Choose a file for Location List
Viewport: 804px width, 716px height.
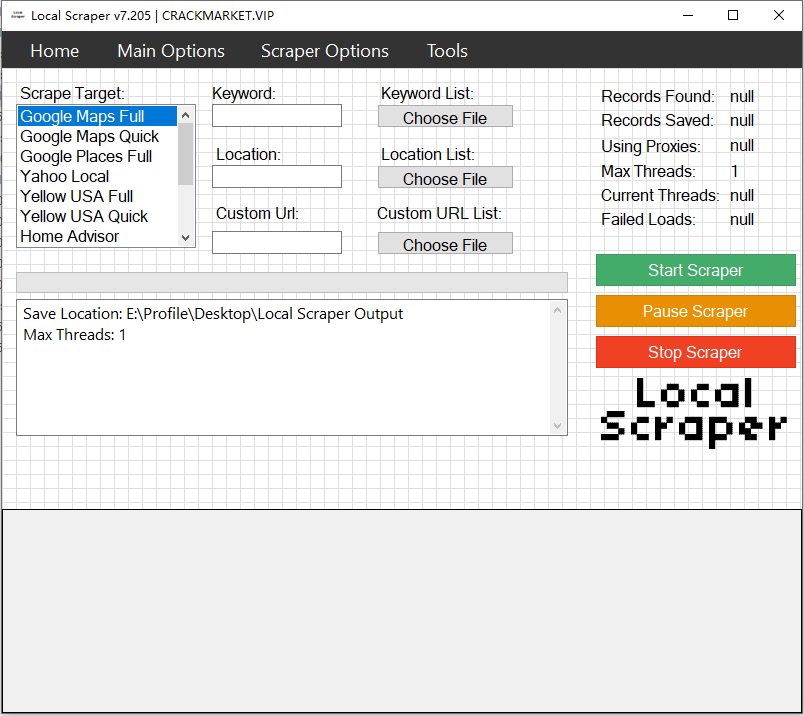coord(445,177)
